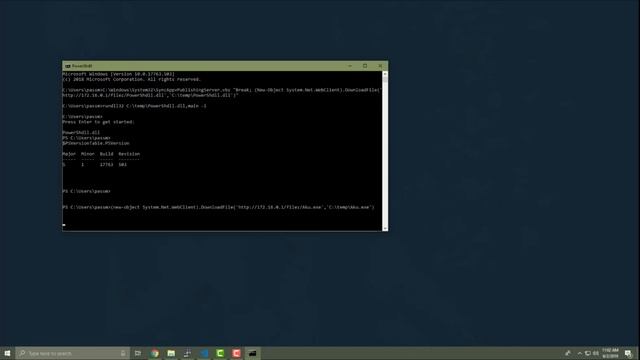Click the 'Major' column header in output

pyautogui.click(x=69, y=154)
